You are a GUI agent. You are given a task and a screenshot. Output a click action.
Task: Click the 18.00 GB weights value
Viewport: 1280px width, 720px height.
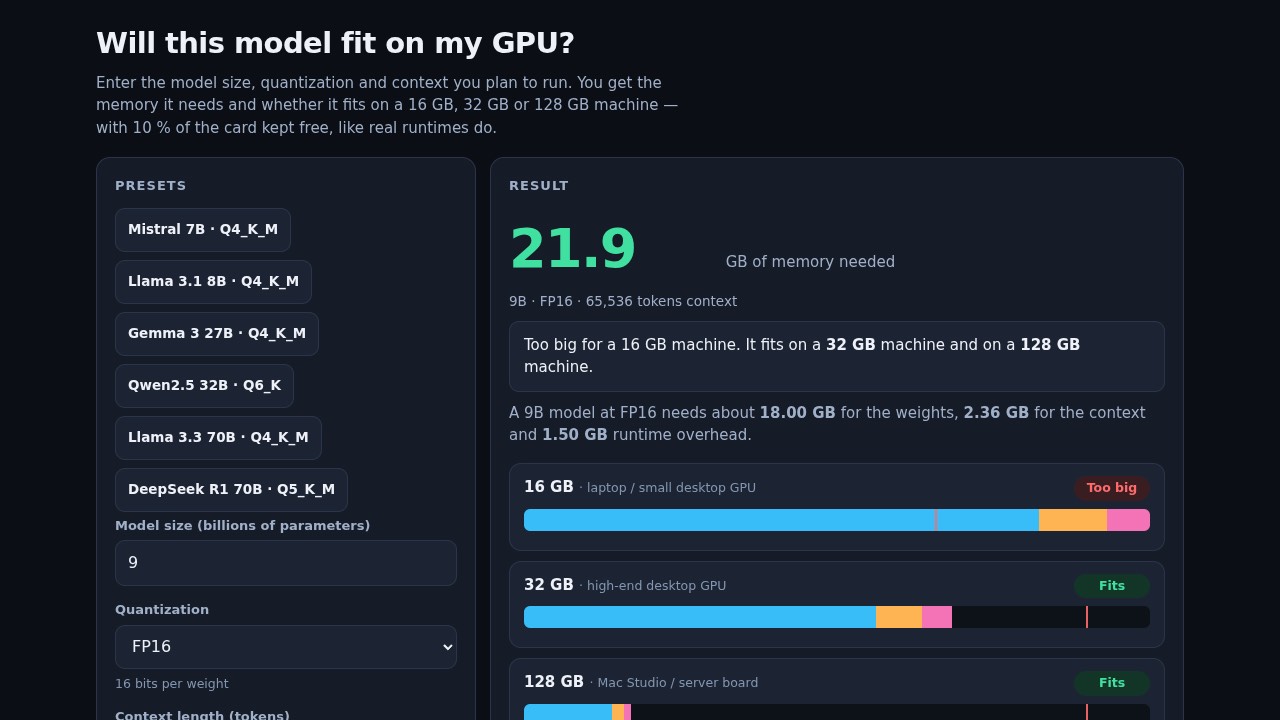tap(797, 413)
